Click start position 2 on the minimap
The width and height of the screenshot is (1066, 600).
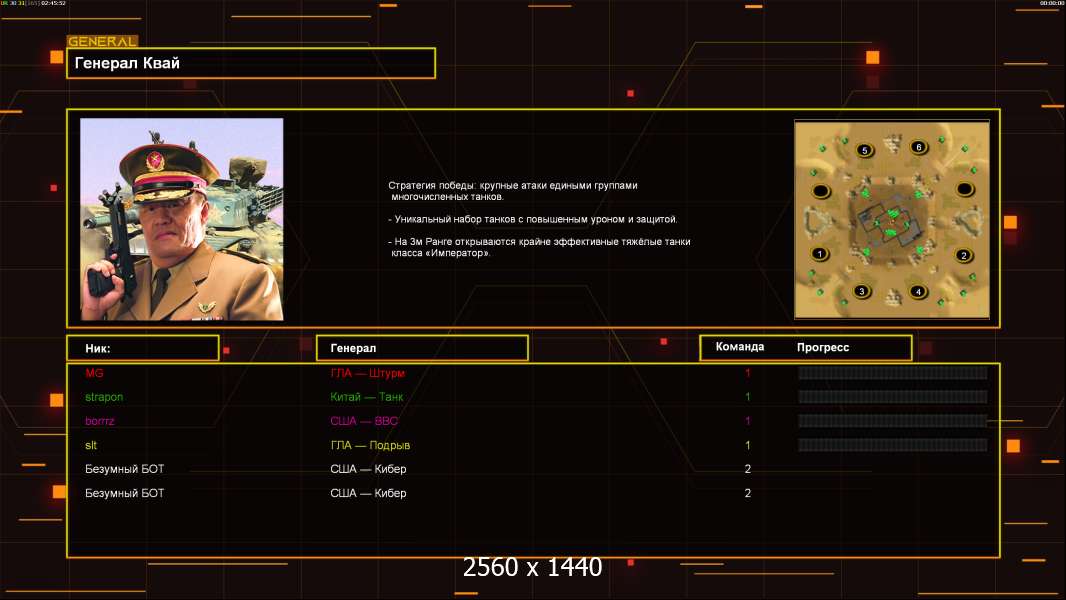963,254
